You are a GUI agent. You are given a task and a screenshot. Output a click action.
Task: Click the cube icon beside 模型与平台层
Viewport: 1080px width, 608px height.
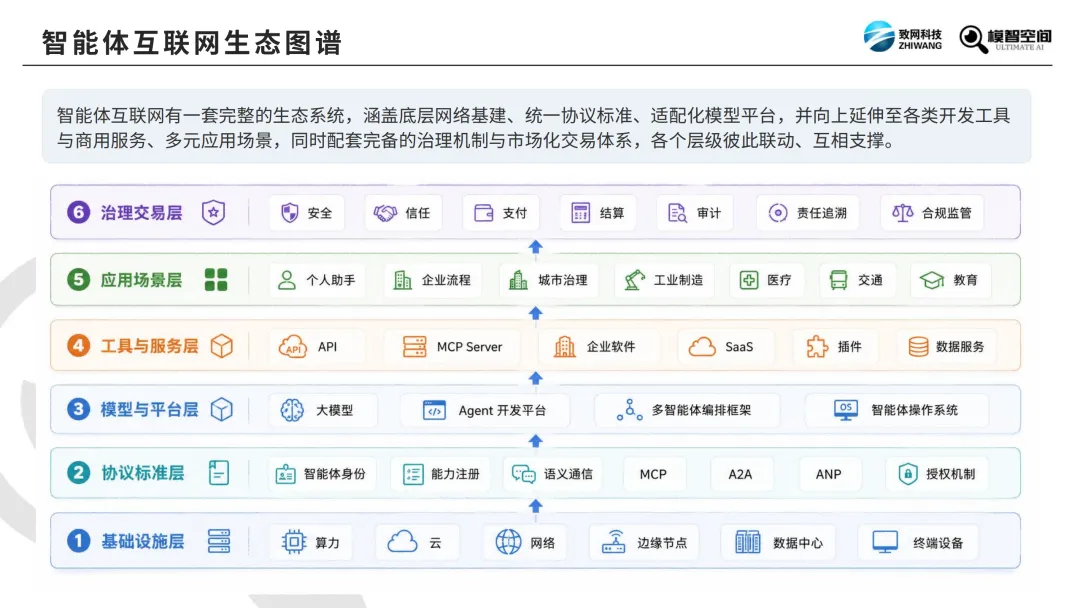221,409
